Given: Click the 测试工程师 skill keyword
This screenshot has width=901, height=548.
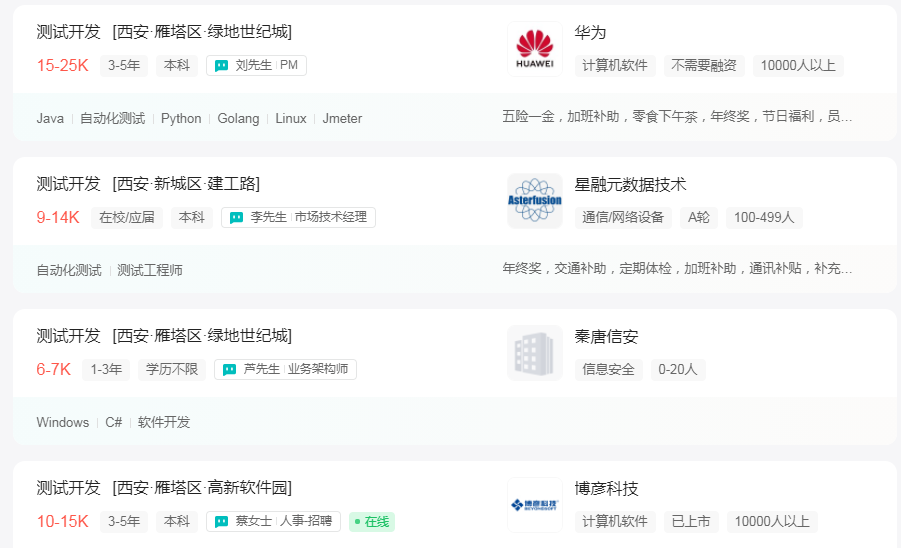Looking at the screenshot, I should 150,270.
